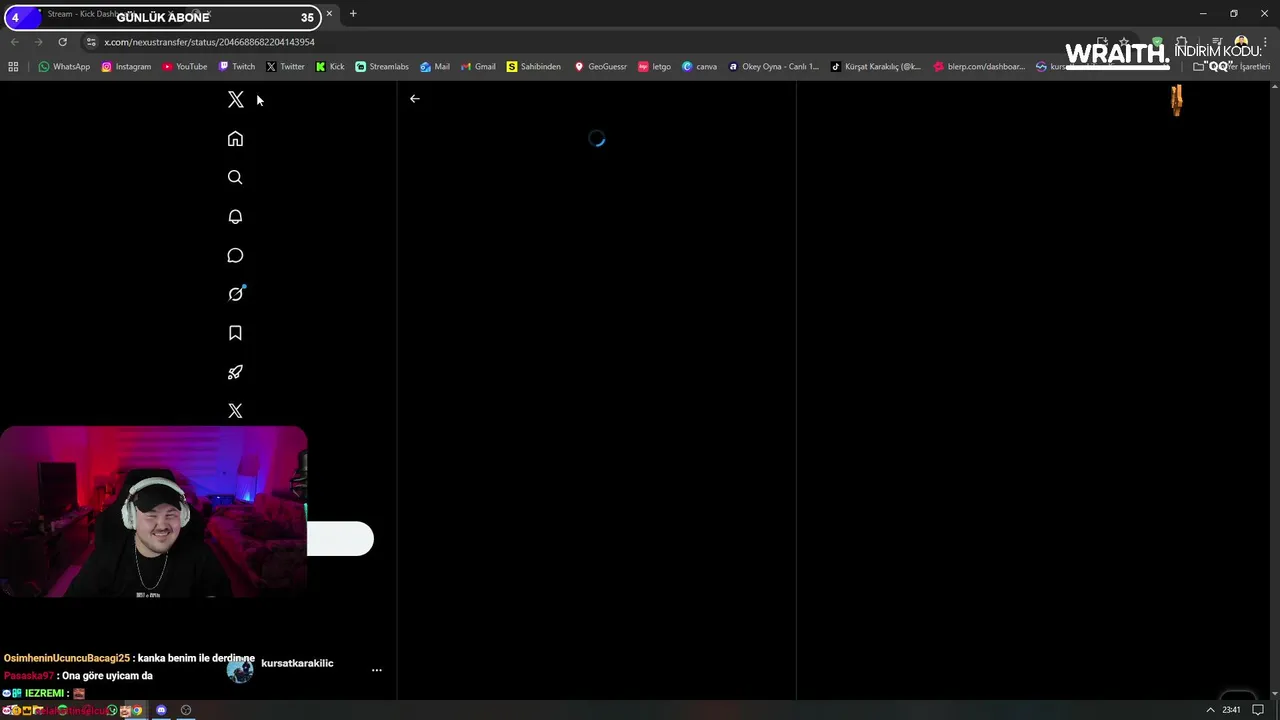Open the Mail bookmark
This screenshot has height=720, width=1280.
[x=435, y=67]
